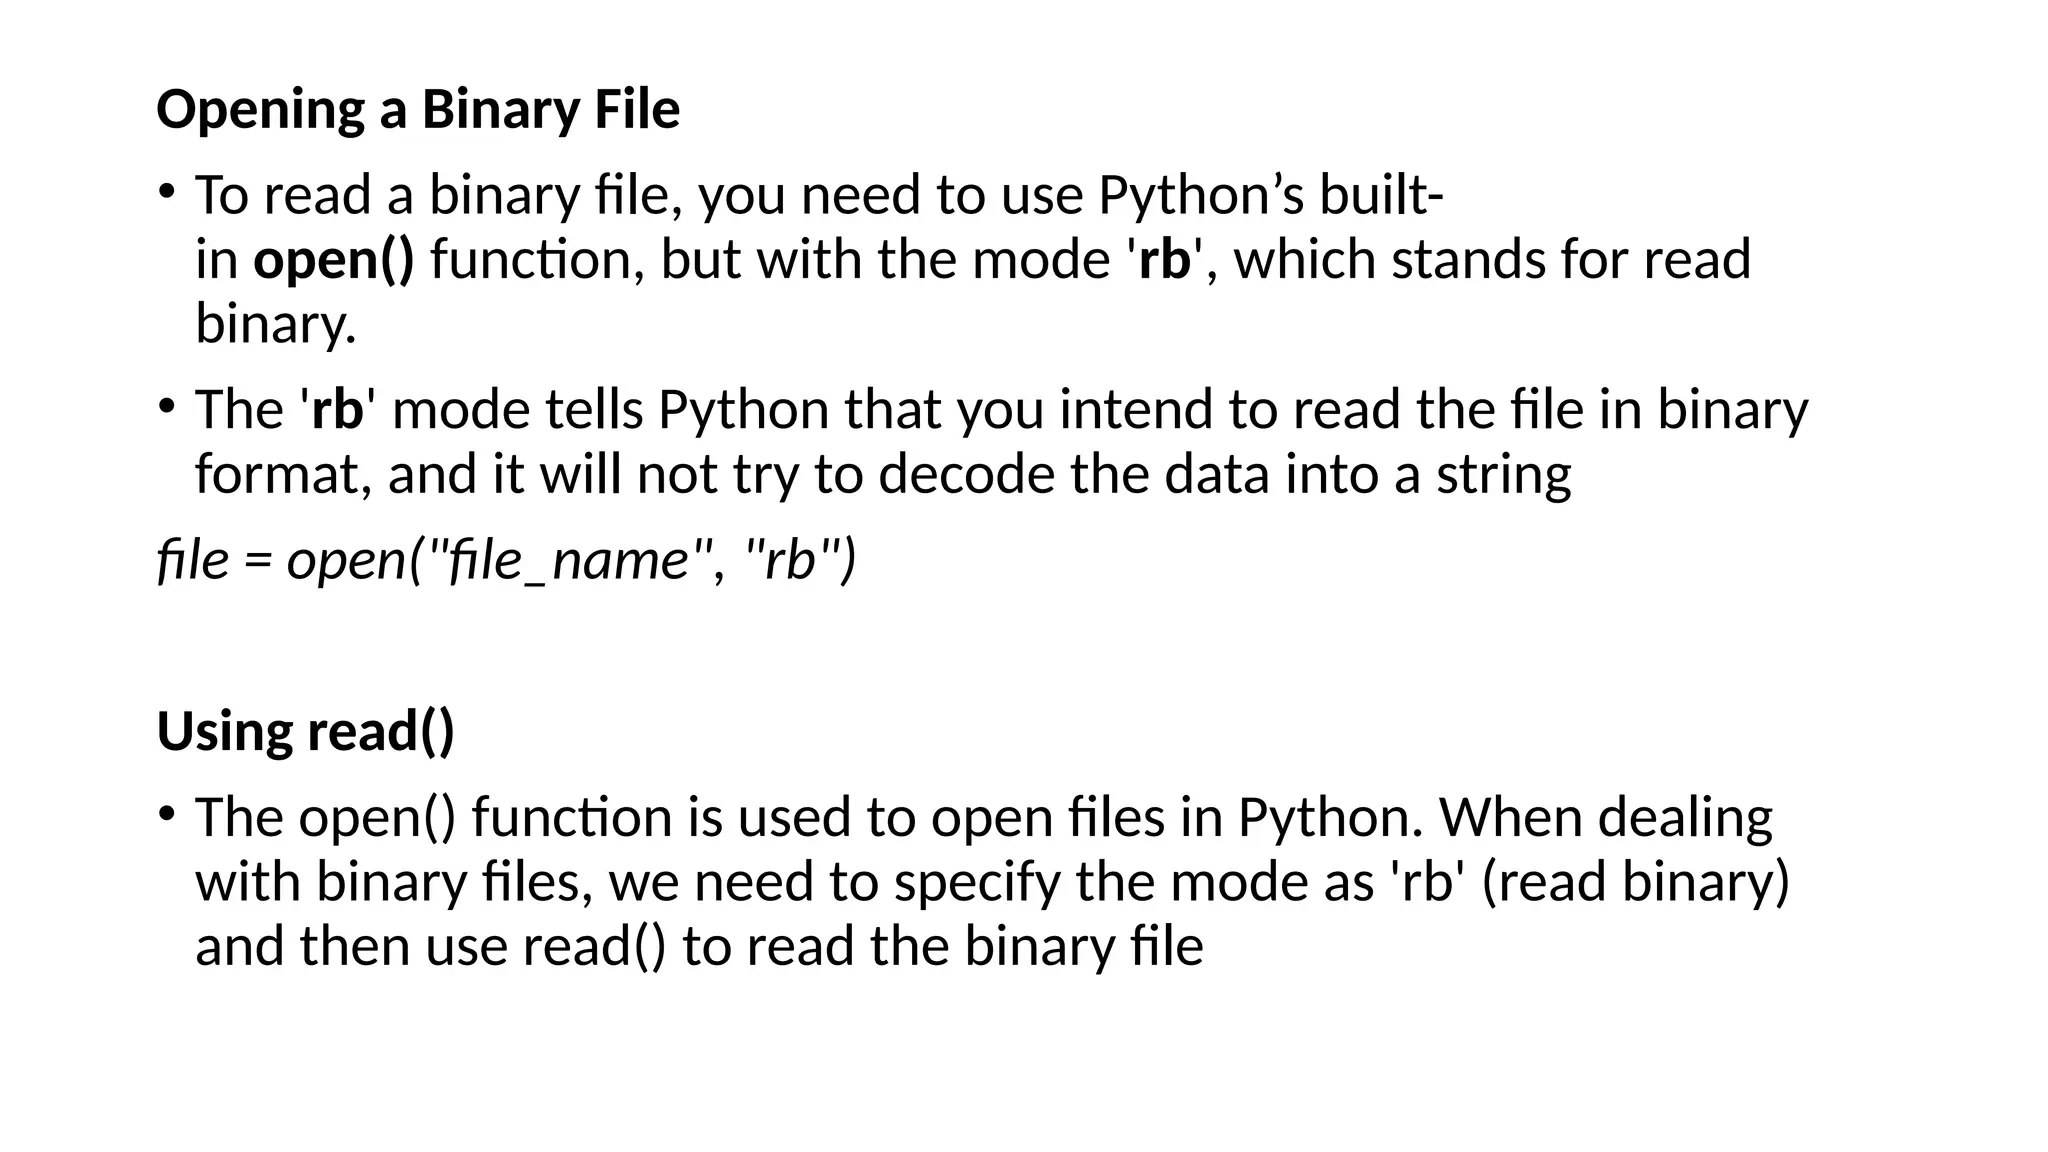The height and width of the screenshot is (1152, 2048).
Task: Click the first bullet point marker
Action: (167, 190)
